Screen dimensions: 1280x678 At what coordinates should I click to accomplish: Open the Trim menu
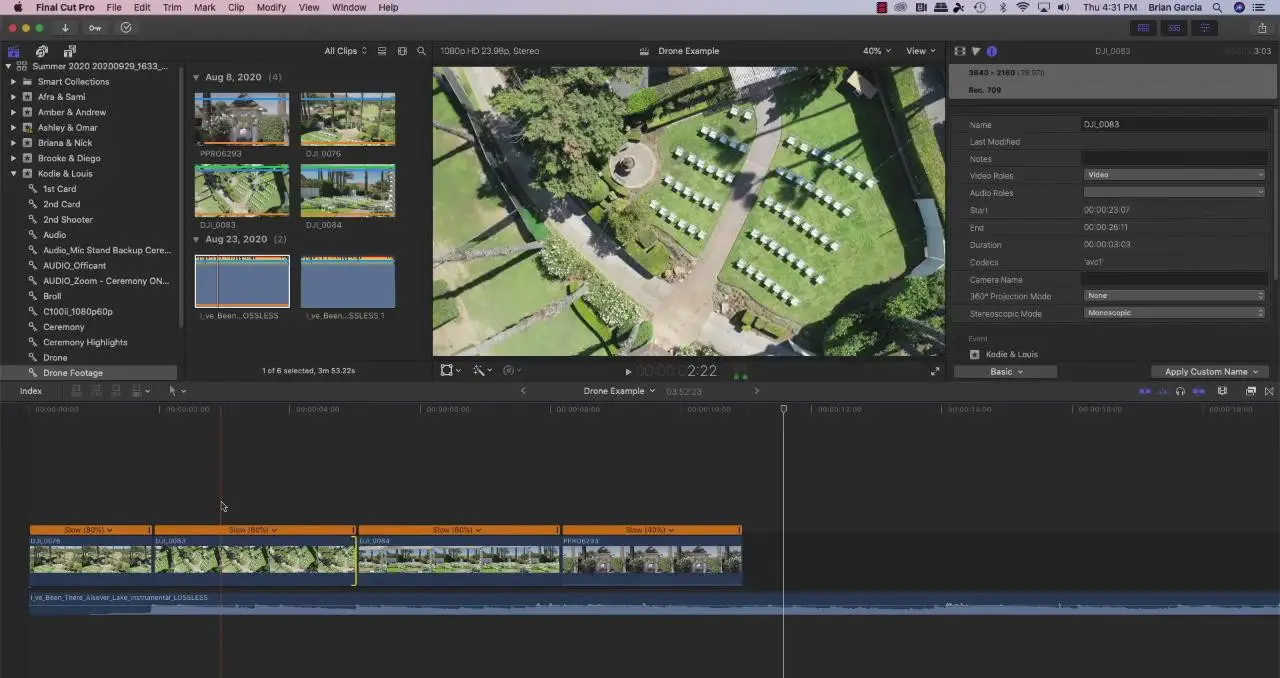[172, 7]
